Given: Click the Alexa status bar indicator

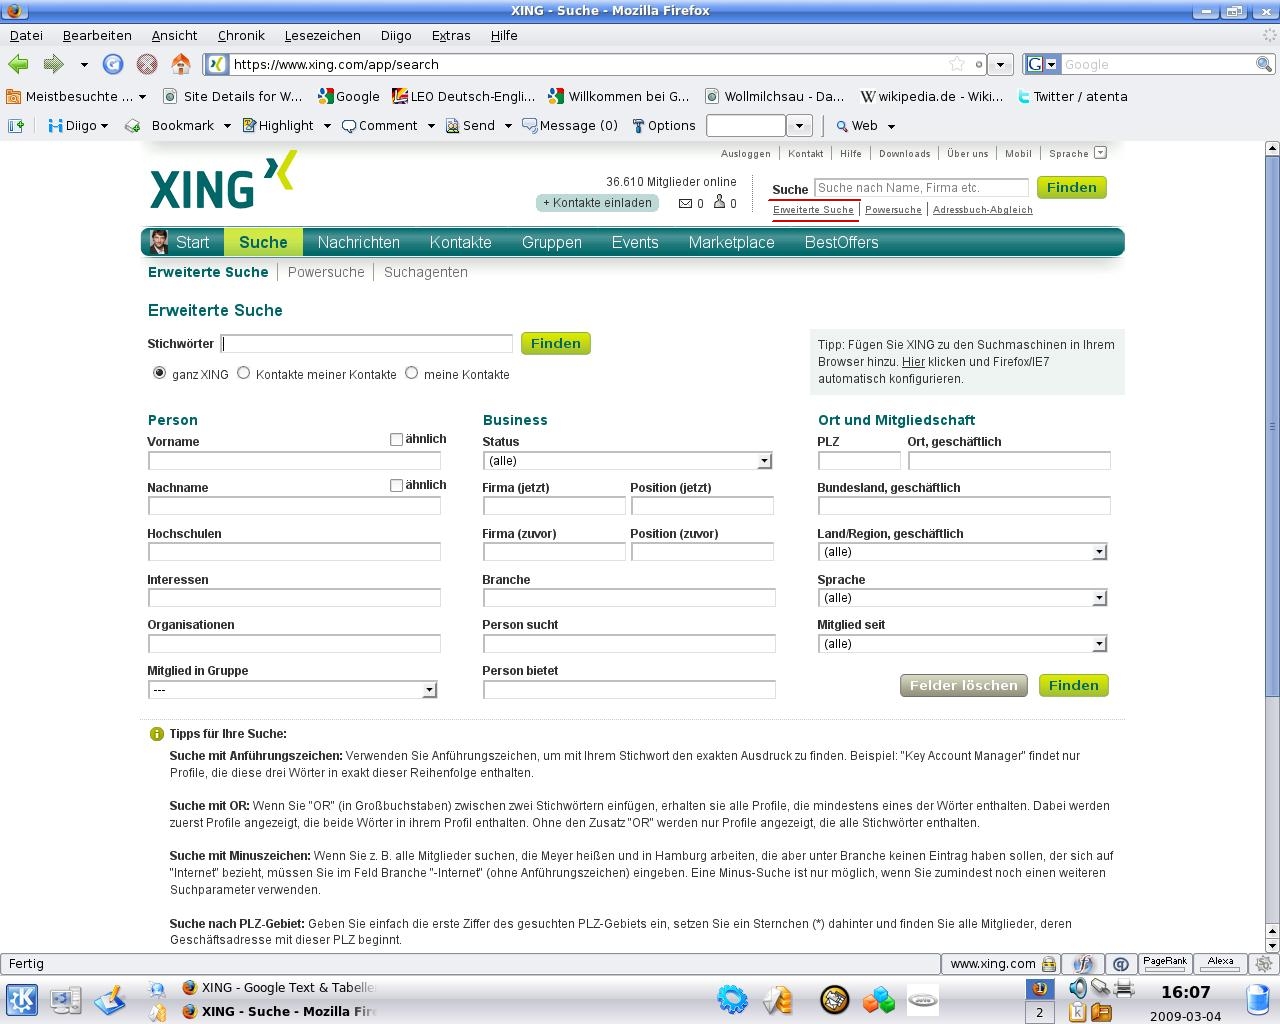Looking at the screenshot, I should [1220, 964].
